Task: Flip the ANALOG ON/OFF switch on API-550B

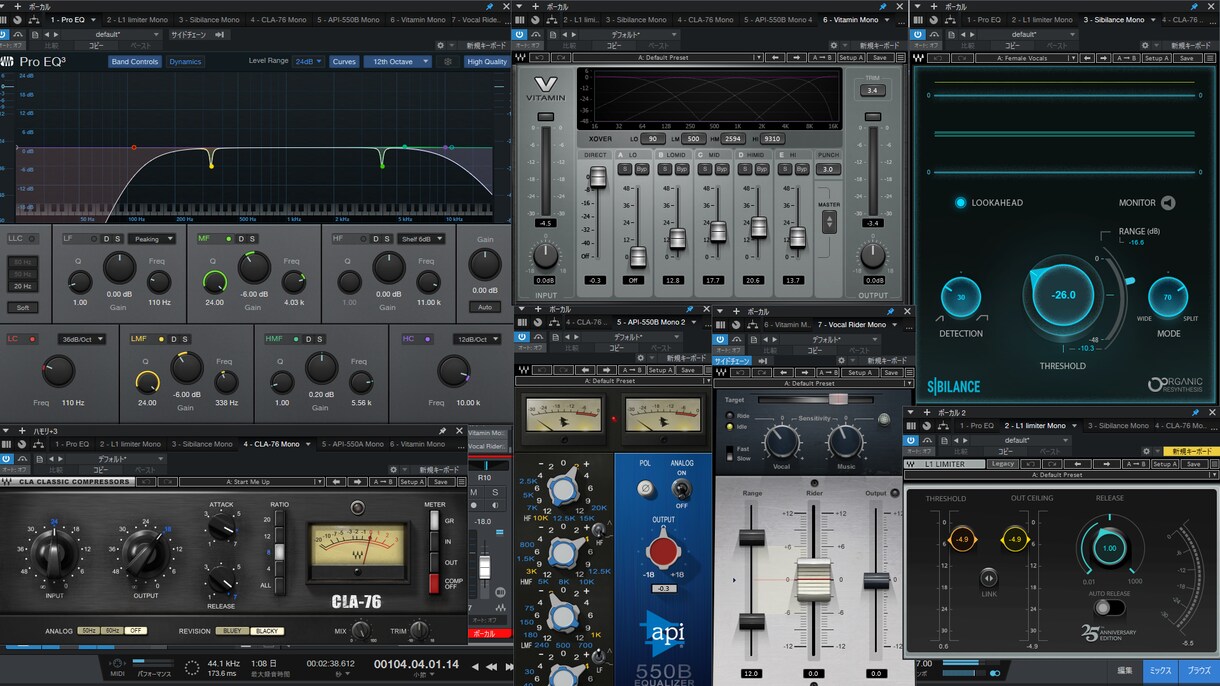Action: point(681,490)
